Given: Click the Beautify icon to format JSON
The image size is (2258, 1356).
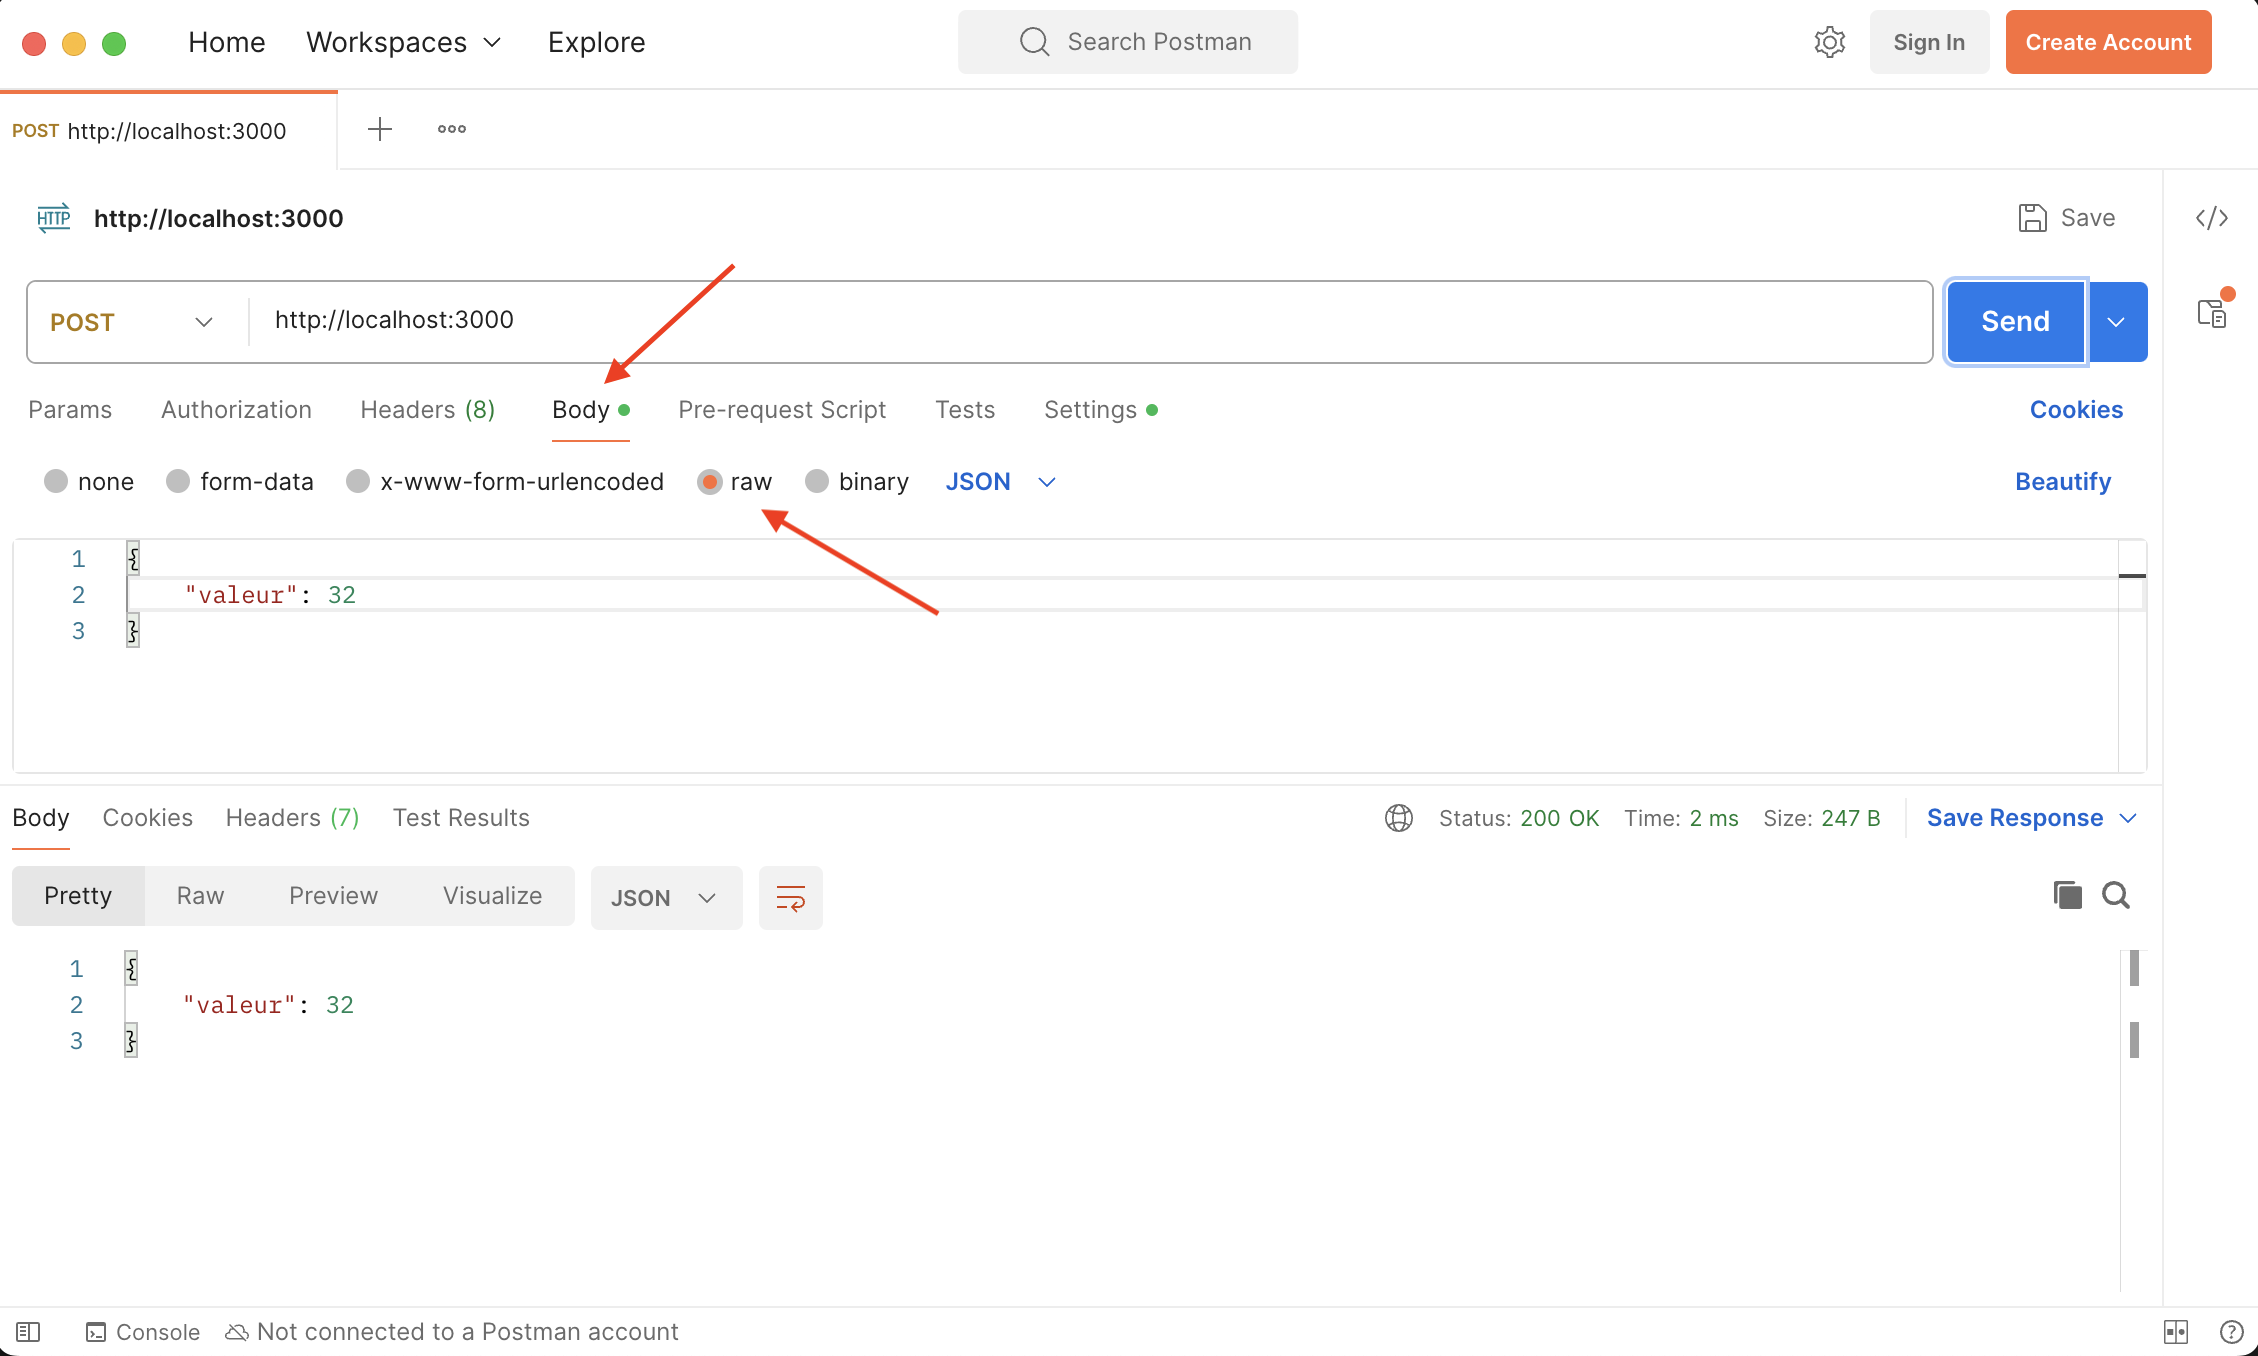Looking at the screenshot, I should (x=2064, y=480).
